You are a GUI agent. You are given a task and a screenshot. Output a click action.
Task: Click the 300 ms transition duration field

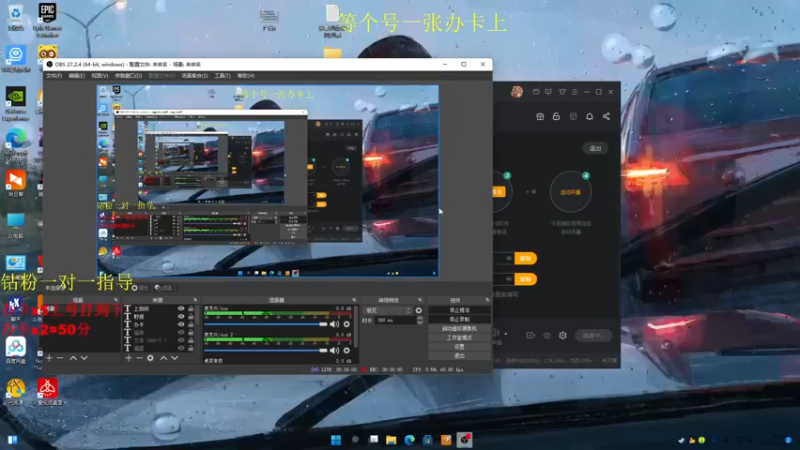click(395, 320)
